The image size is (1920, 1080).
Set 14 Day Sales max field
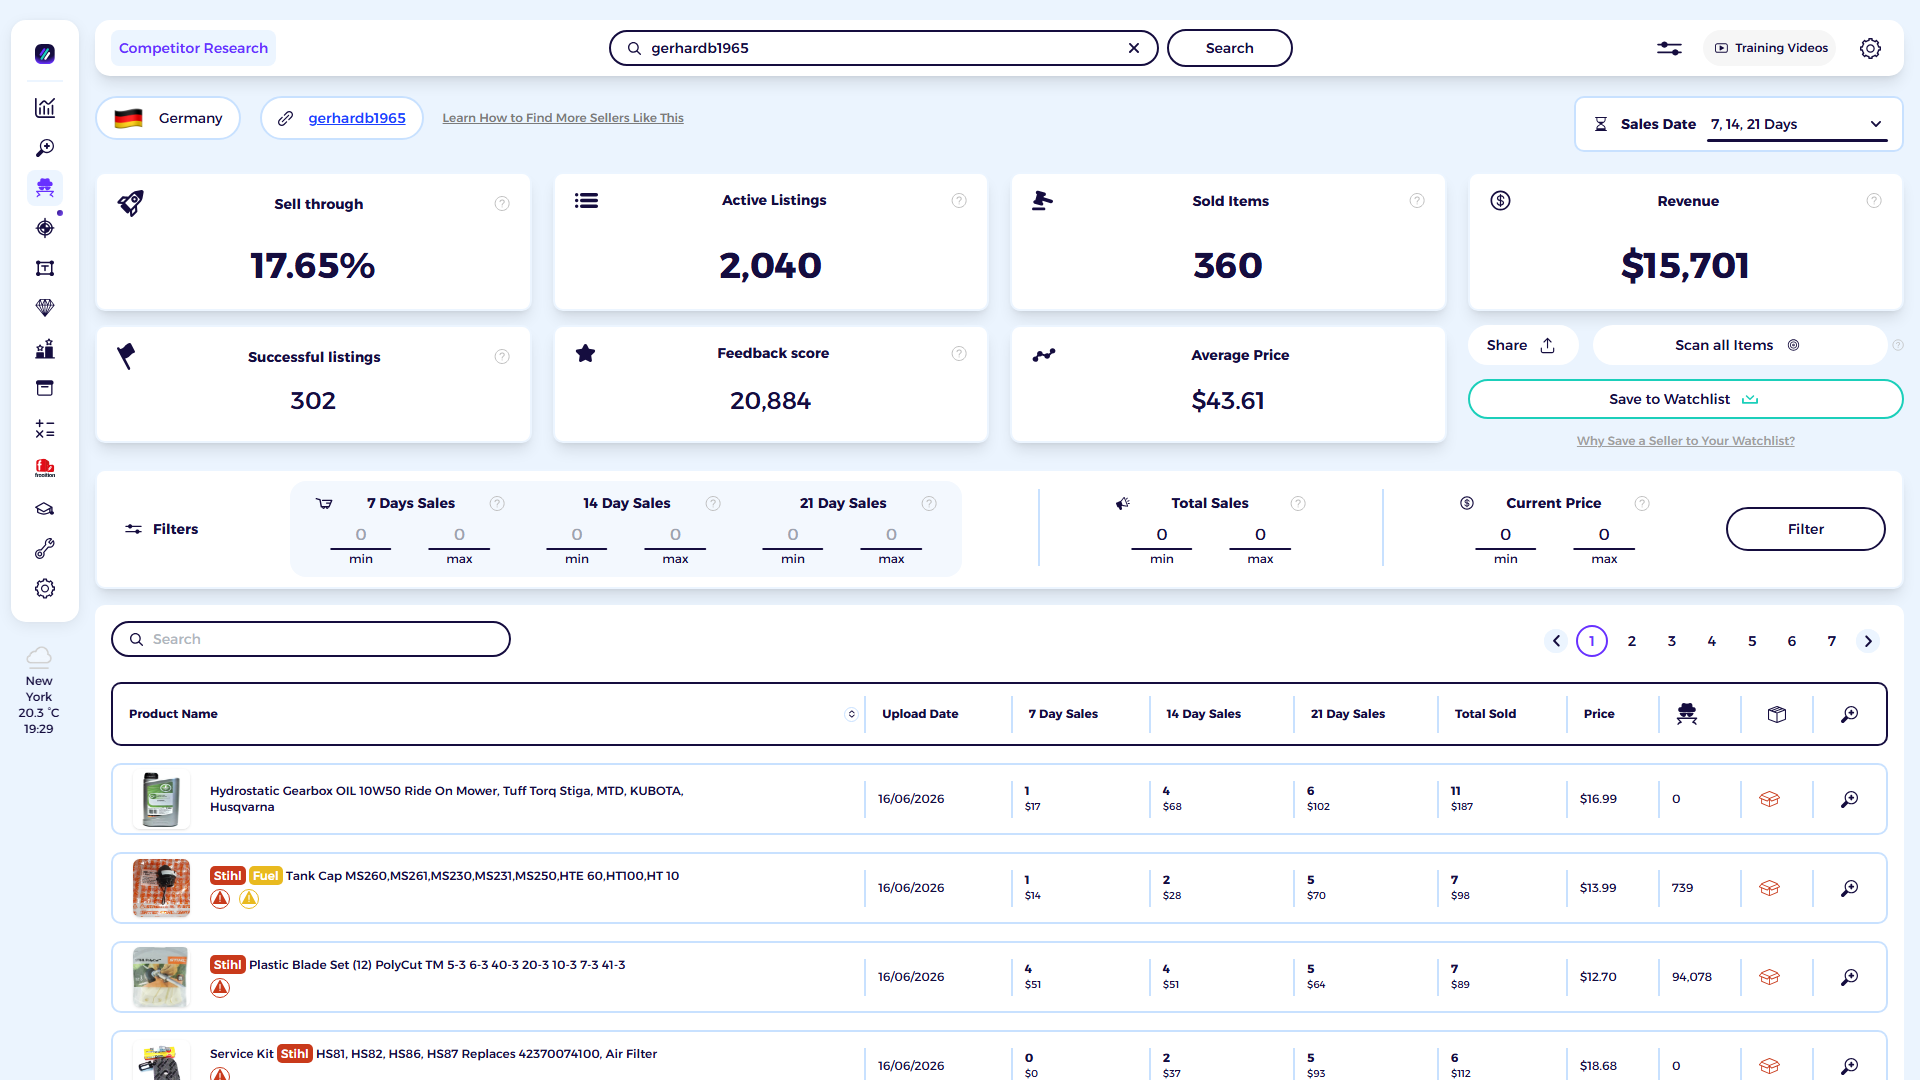675,535
